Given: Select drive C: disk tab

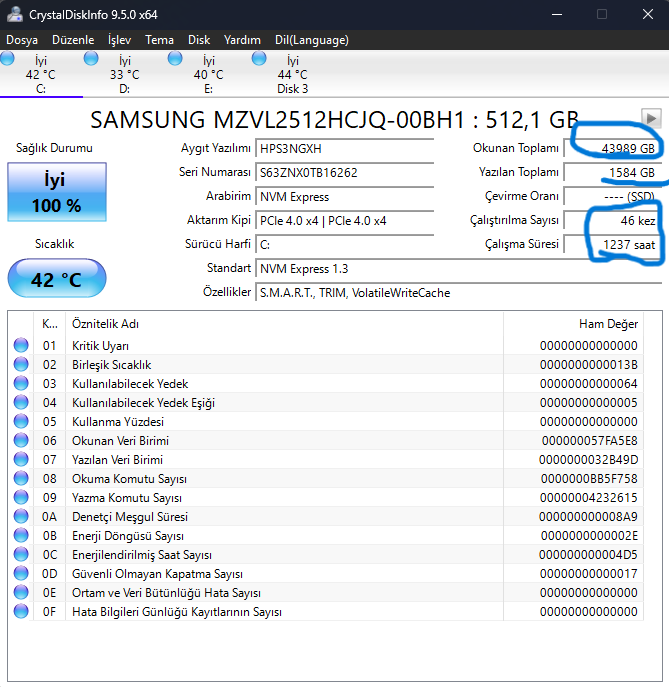Looking at the screenshot, I should 41,74.
